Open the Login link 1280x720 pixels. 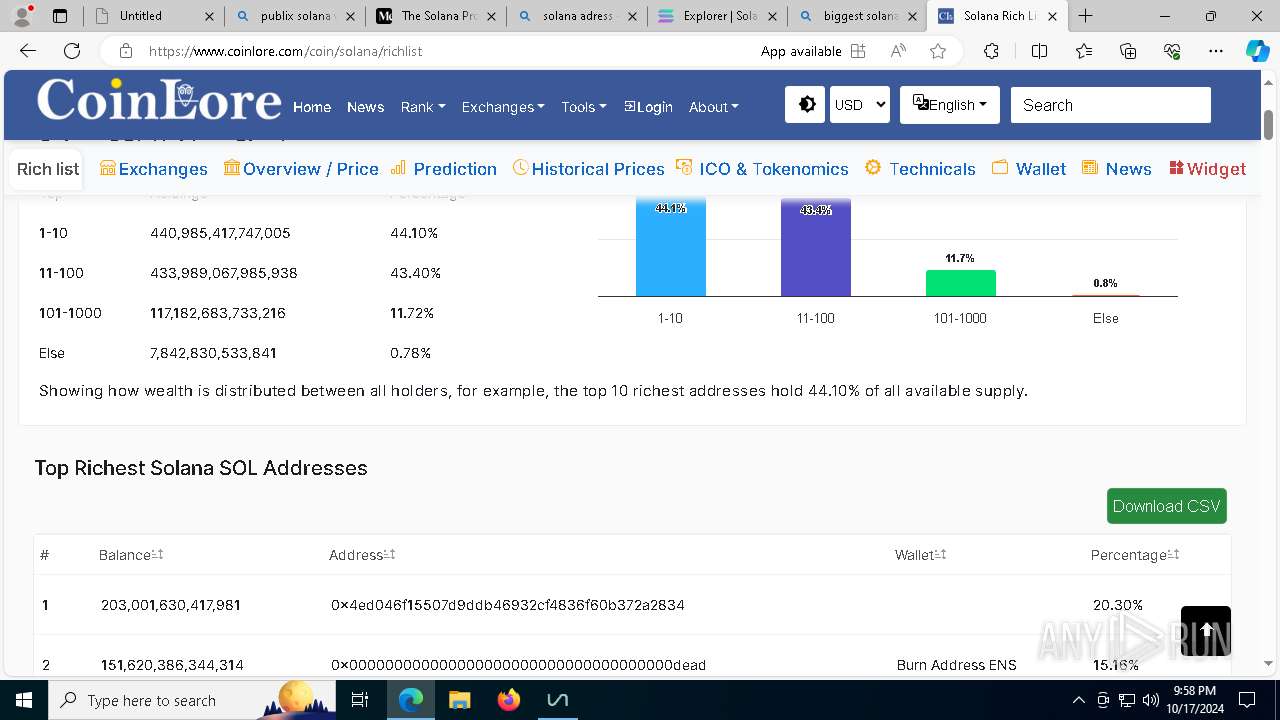tap(648, 107)
